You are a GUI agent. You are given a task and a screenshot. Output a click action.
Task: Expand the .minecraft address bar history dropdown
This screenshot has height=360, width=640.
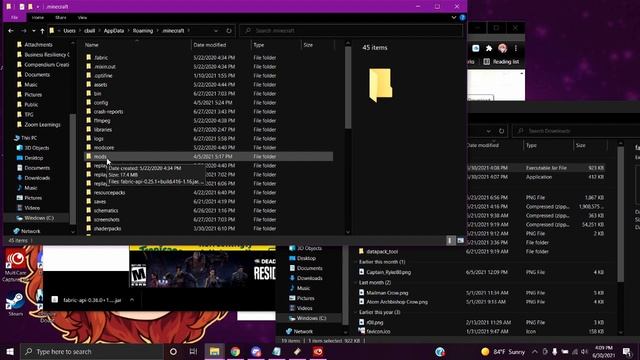[x=216, y=31]
